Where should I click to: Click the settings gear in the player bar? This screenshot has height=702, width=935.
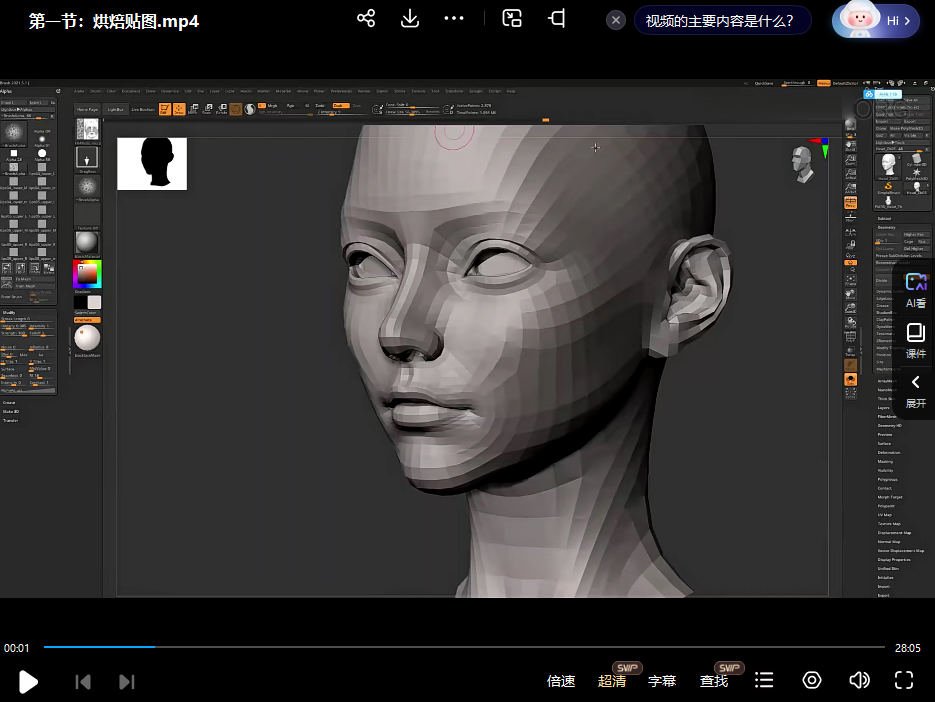[812, 681]
